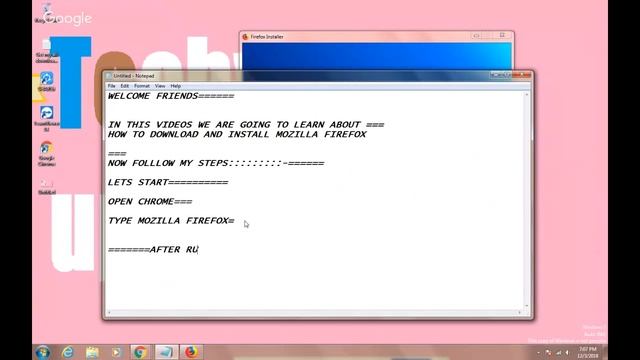640x360 pixels.
Task: Open the View menu in Notepad
Action: pyautogui.click(x=160, y=86)
